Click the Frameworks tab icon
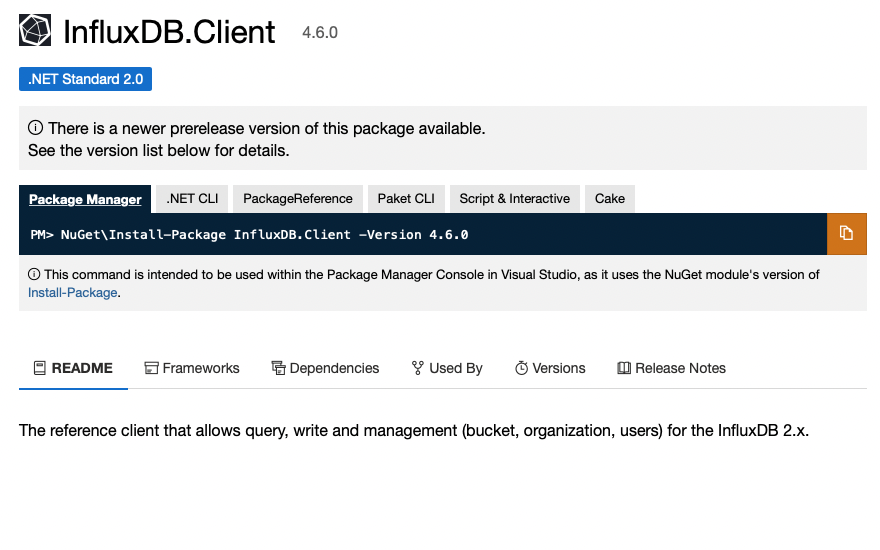Image resolution: width=880 pixels, height=550 pixels. point(151,368)
